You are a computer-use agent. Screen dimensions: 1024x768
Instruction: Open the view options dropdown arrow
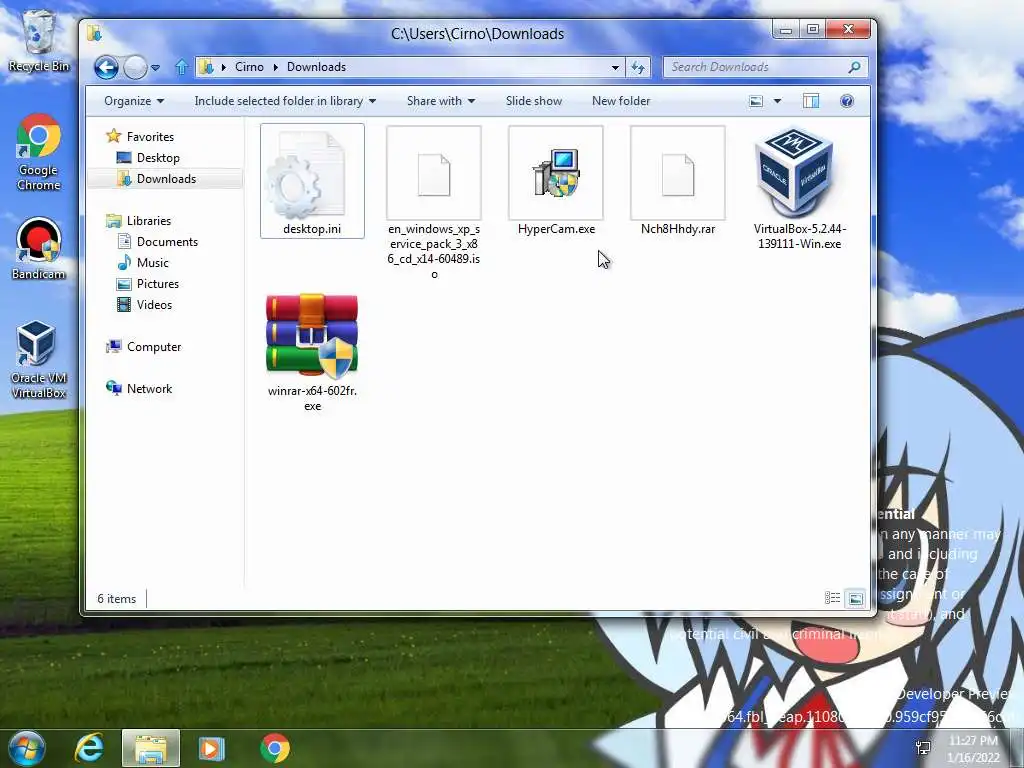pyautogui.click(x=777, y=101)
